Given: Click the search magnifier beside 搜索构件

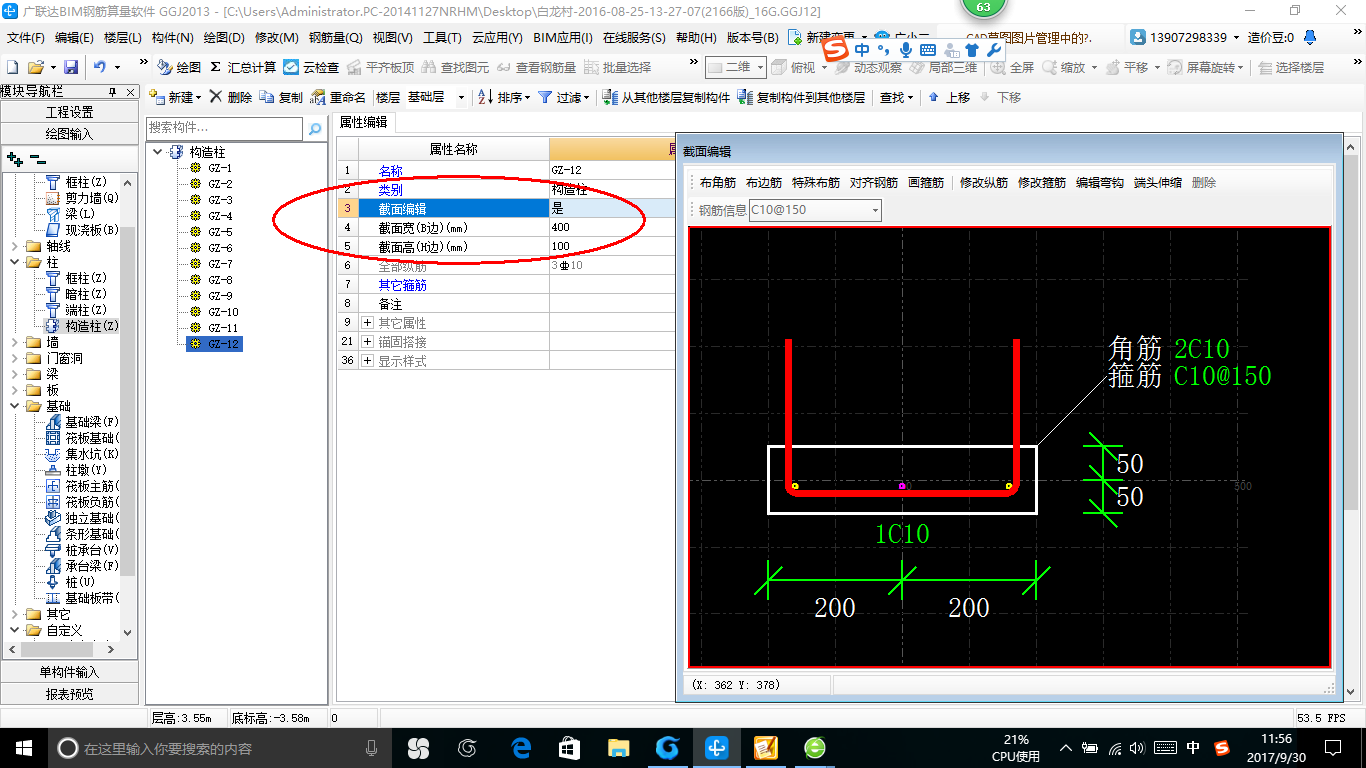Looking at the screenshot, I should pos(314,129).
